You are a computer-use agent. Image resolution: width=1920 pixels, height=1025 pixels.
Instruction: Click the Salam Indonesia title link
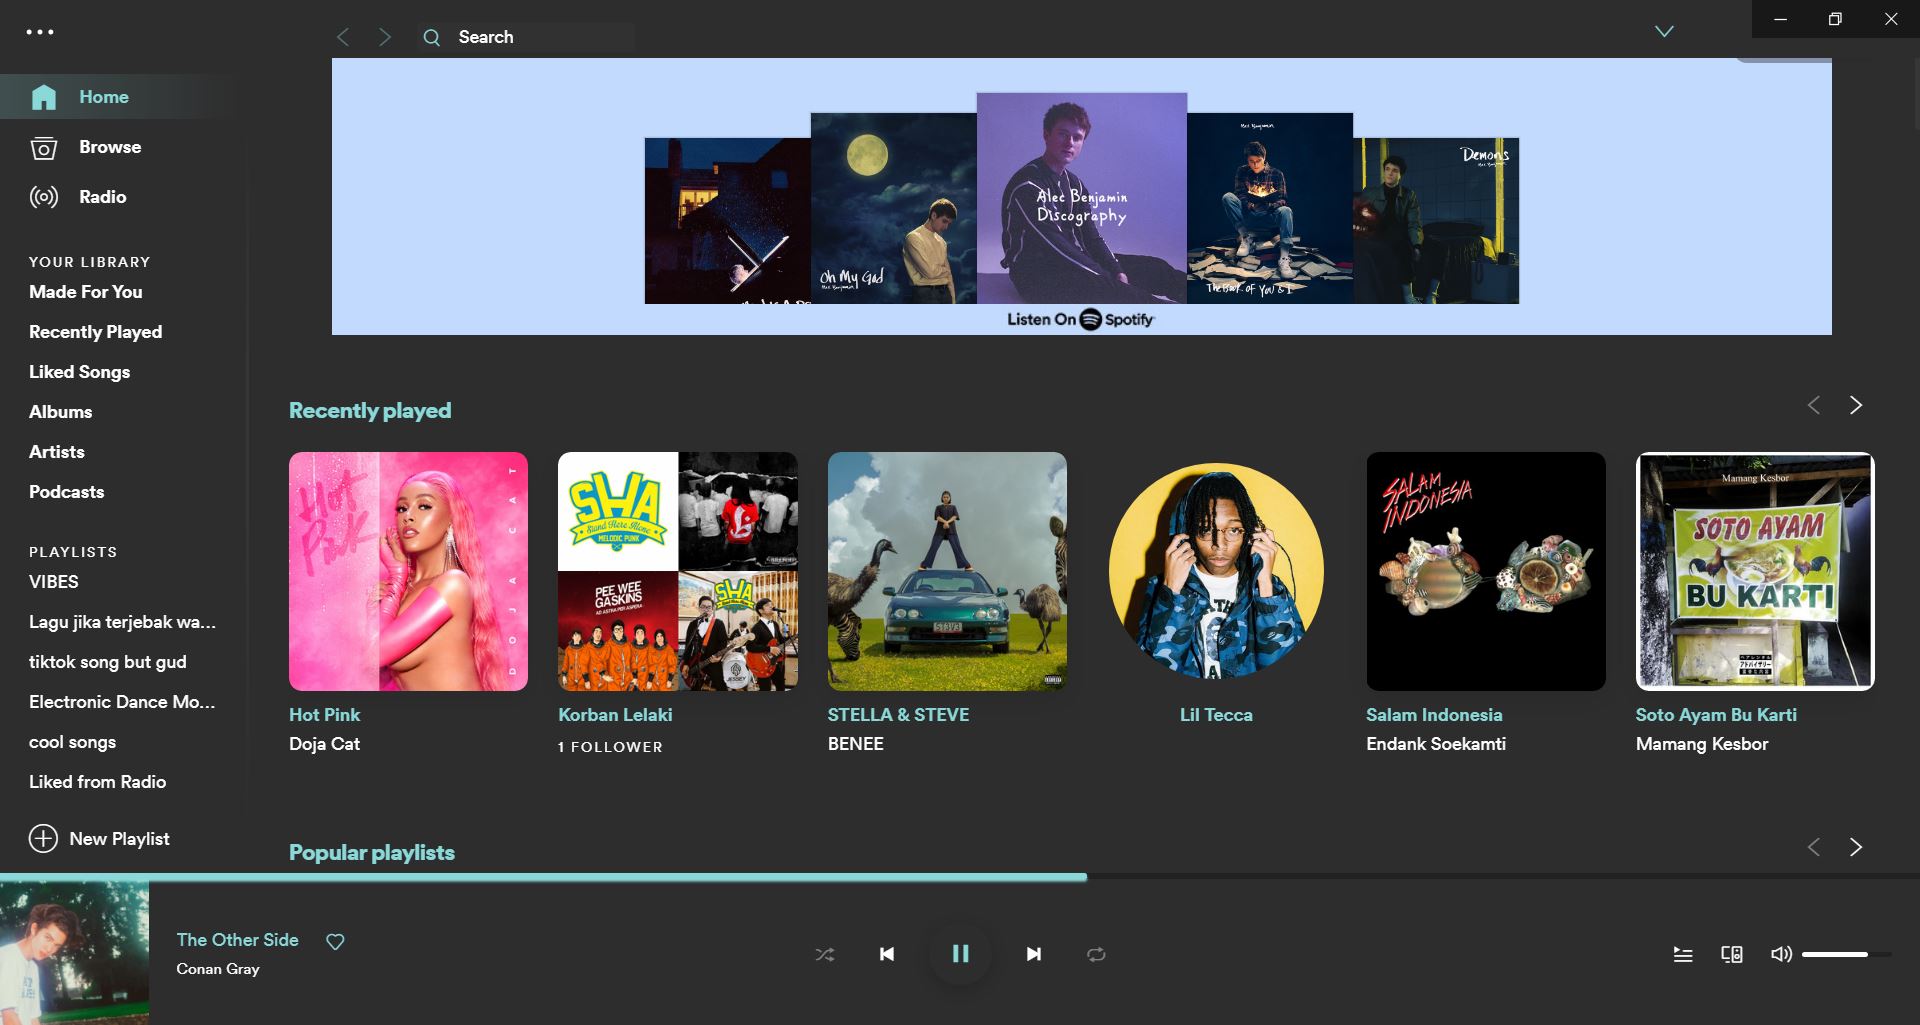(1435, 715)
